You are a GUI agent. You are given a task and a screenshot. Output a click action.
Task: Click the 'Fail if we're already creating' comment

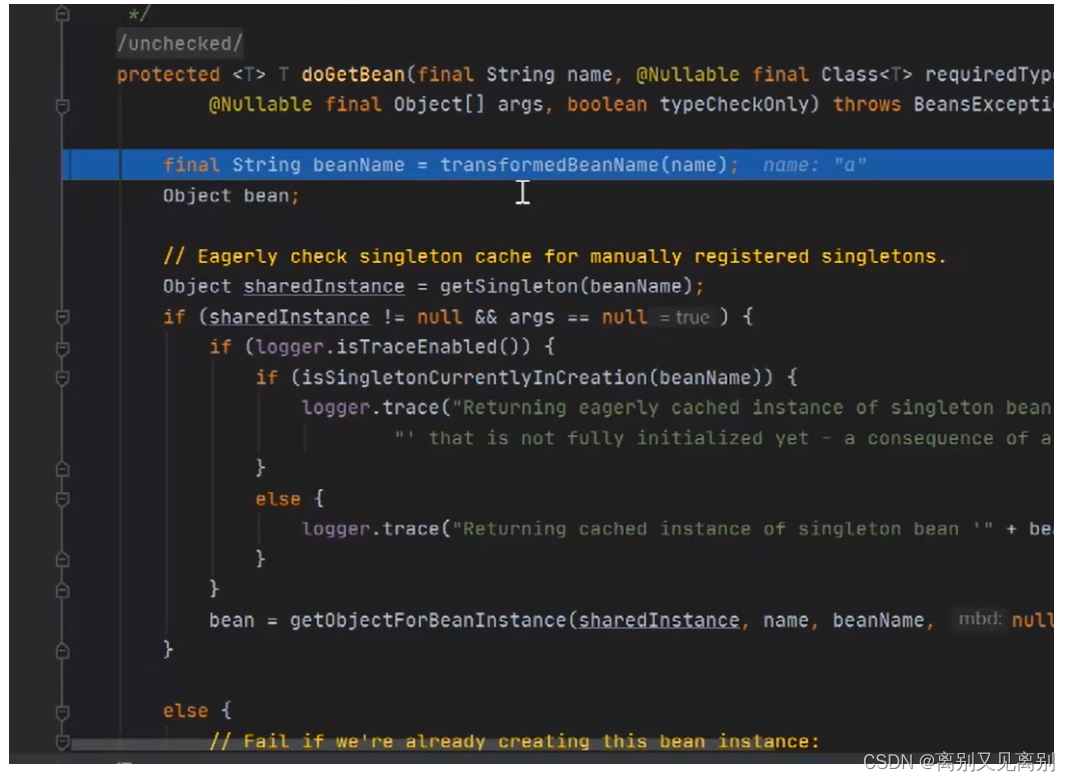point(514,741)
